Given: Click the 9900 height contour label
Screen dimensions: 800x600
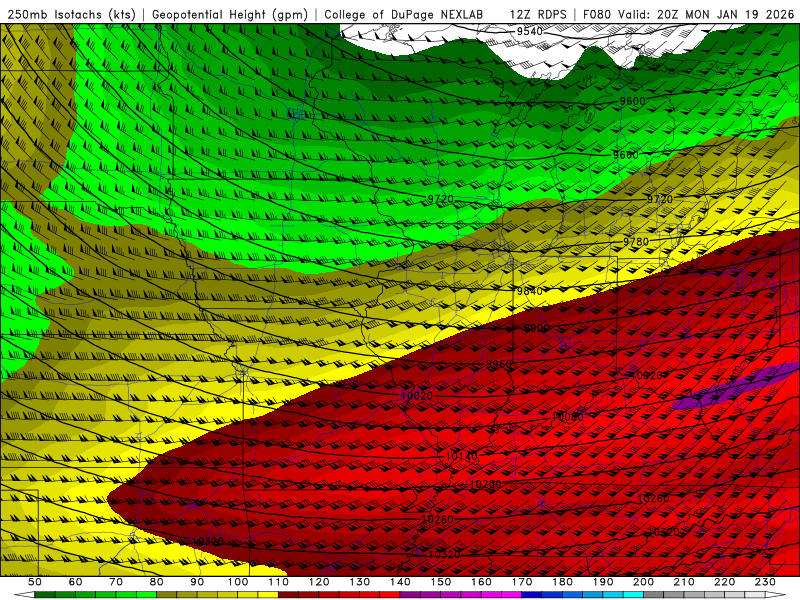Looking at the screenshot, I should tap(537, 328).
